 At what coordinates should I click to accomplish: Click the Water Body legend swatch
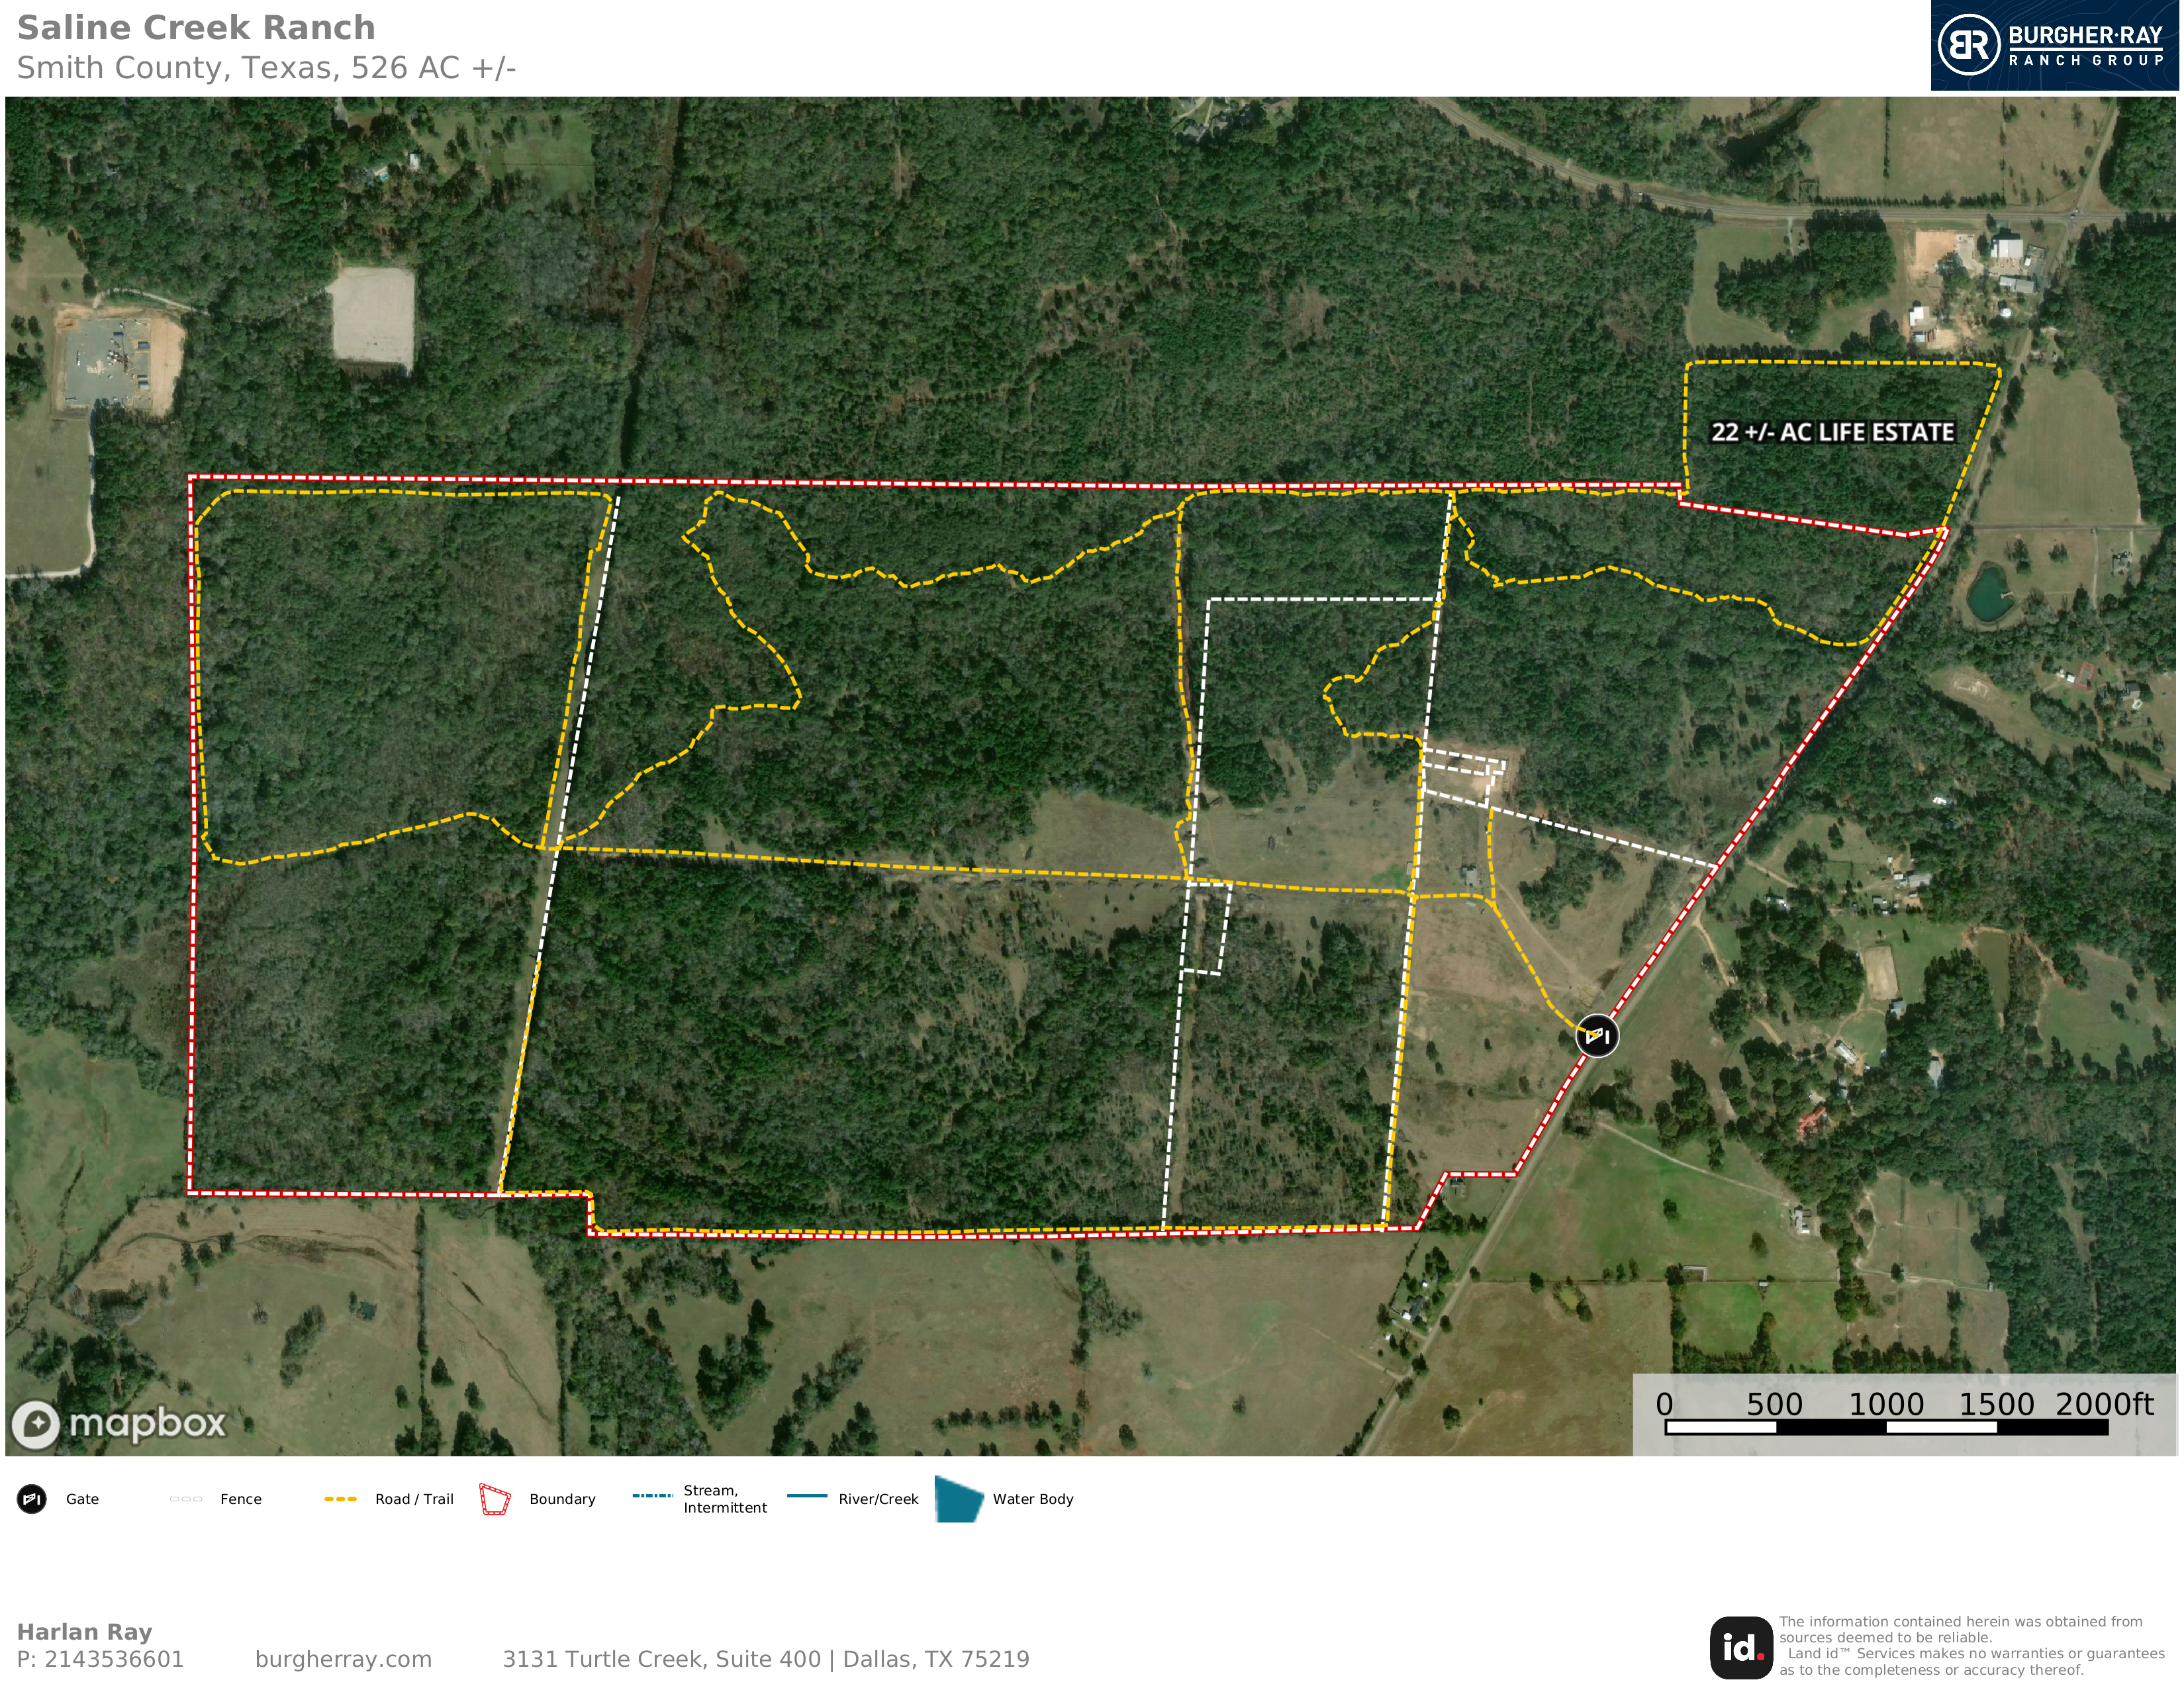959,1498
